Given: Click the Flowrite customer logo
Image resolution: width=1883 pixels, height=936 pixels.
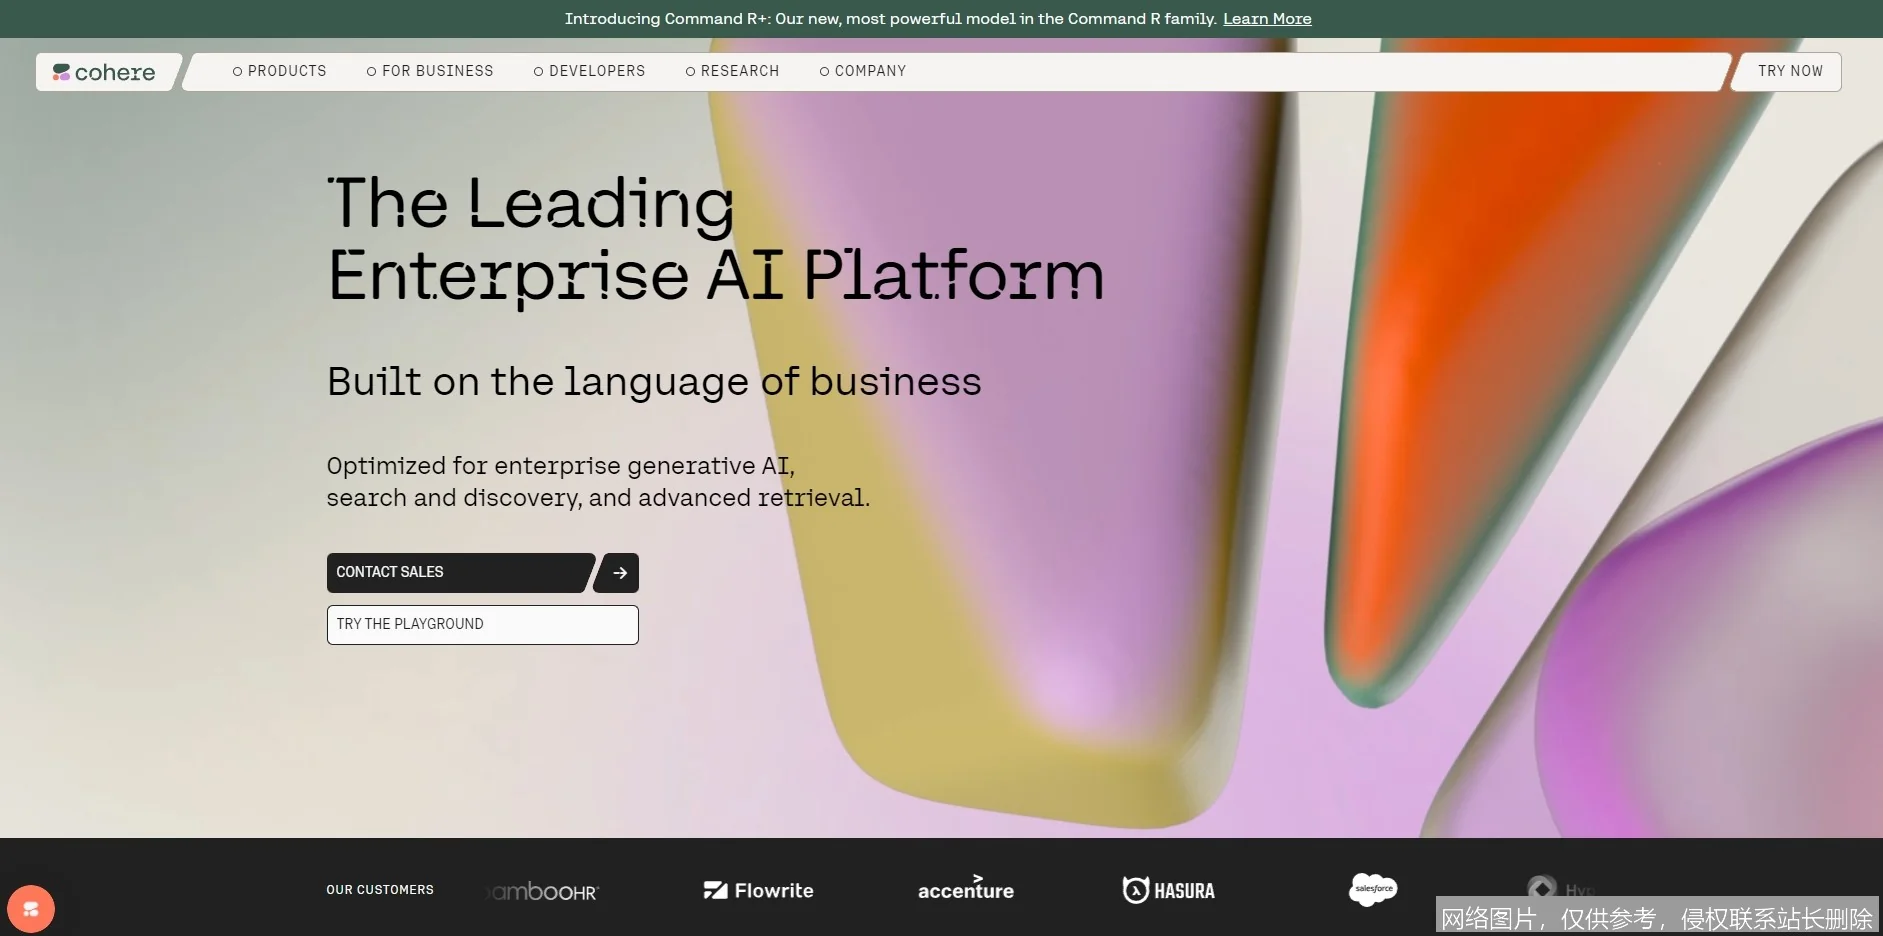Looking at the screenshot, I should coord(758,890).
